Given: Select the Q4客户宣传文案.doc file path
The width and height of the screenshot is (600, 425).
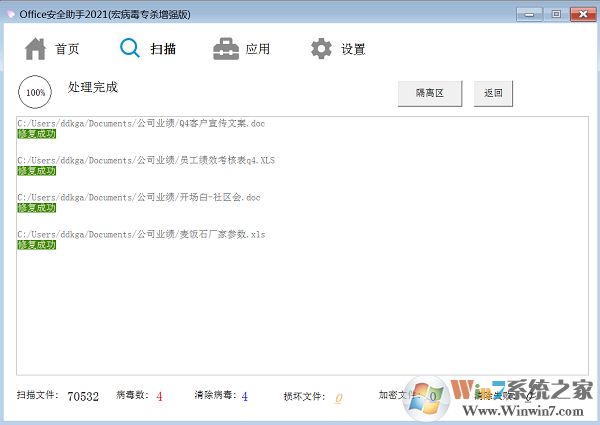Looking at the screenshot, I should pyautogui.click(x=141, y=124).
